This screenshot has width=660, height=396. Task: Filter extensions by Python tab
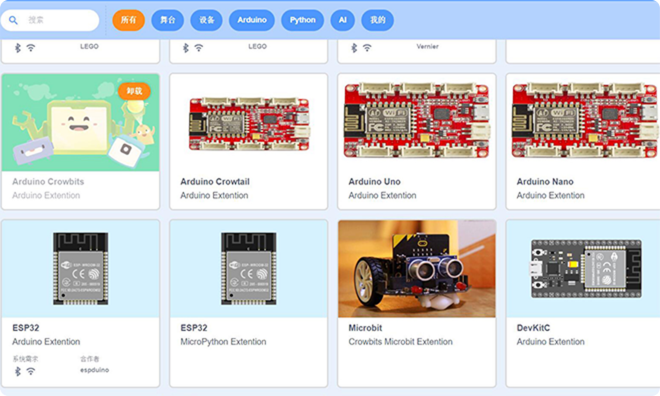pyautogui.click(x=302, y=20)
